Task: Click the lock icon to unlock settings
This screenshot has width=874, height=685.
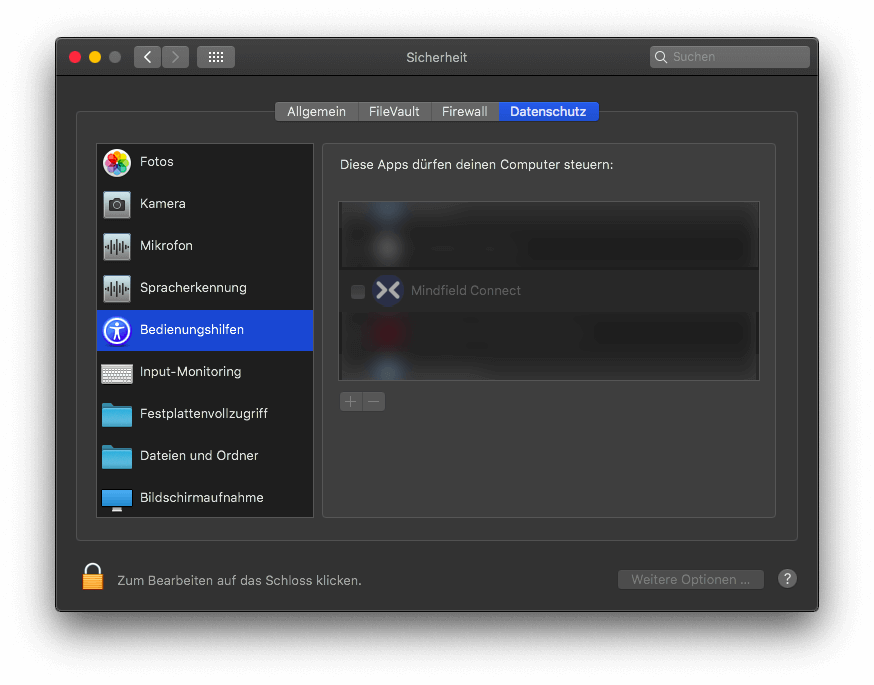Action: [x=92, y=577]
